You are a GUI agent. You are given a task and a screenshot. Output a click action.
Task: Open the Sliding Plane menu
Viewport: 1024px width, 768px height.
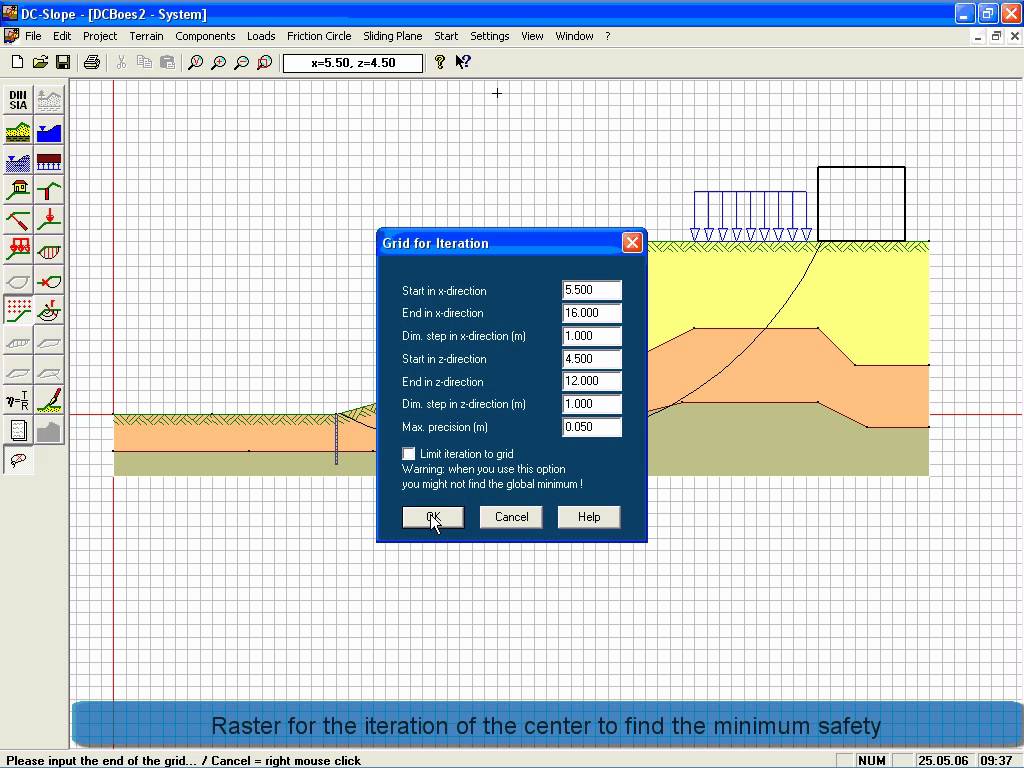392,36
